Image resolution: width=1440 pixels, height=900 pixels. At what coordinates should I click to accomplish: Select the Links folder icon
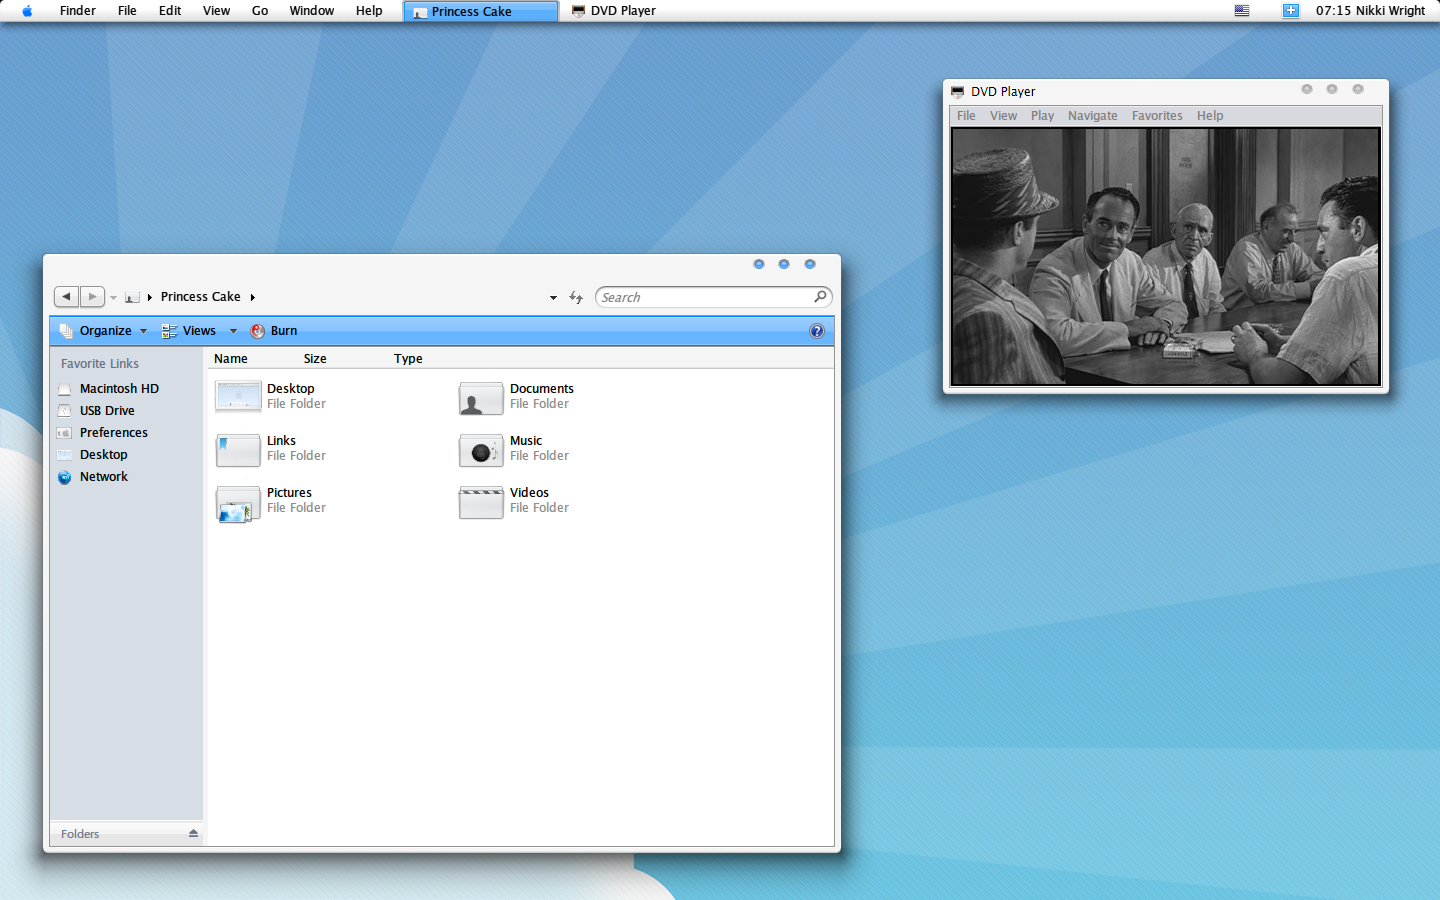click(x=238, y=450)
